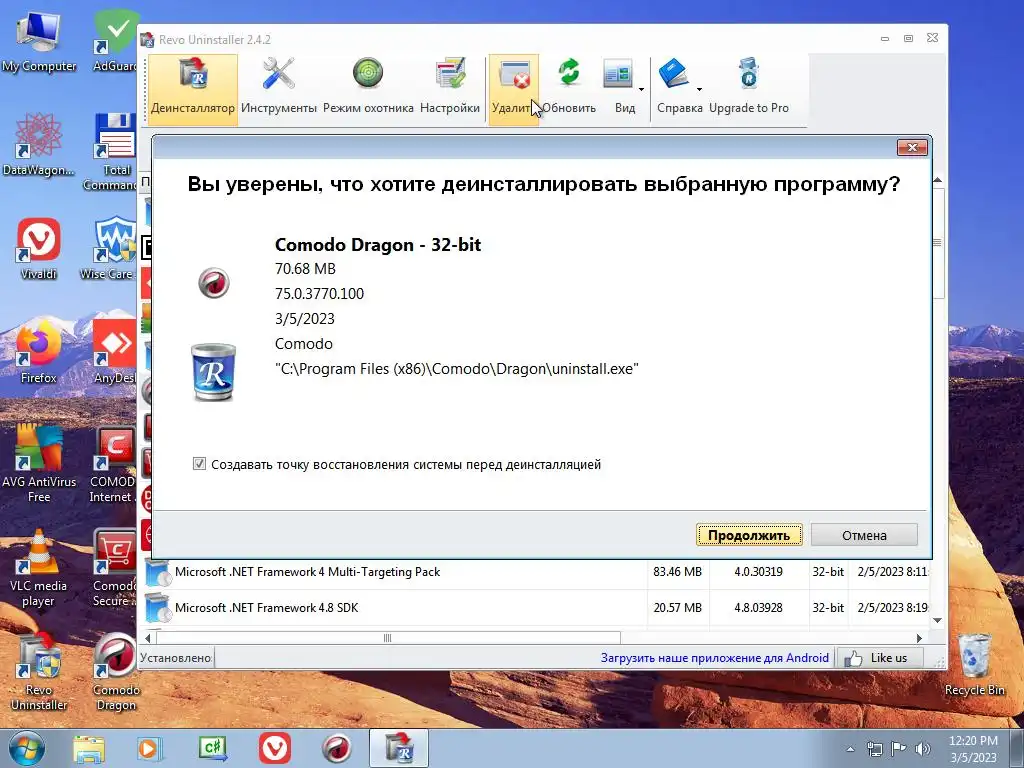
Task: Open media player from taskbar
Action: click(150, 749)
